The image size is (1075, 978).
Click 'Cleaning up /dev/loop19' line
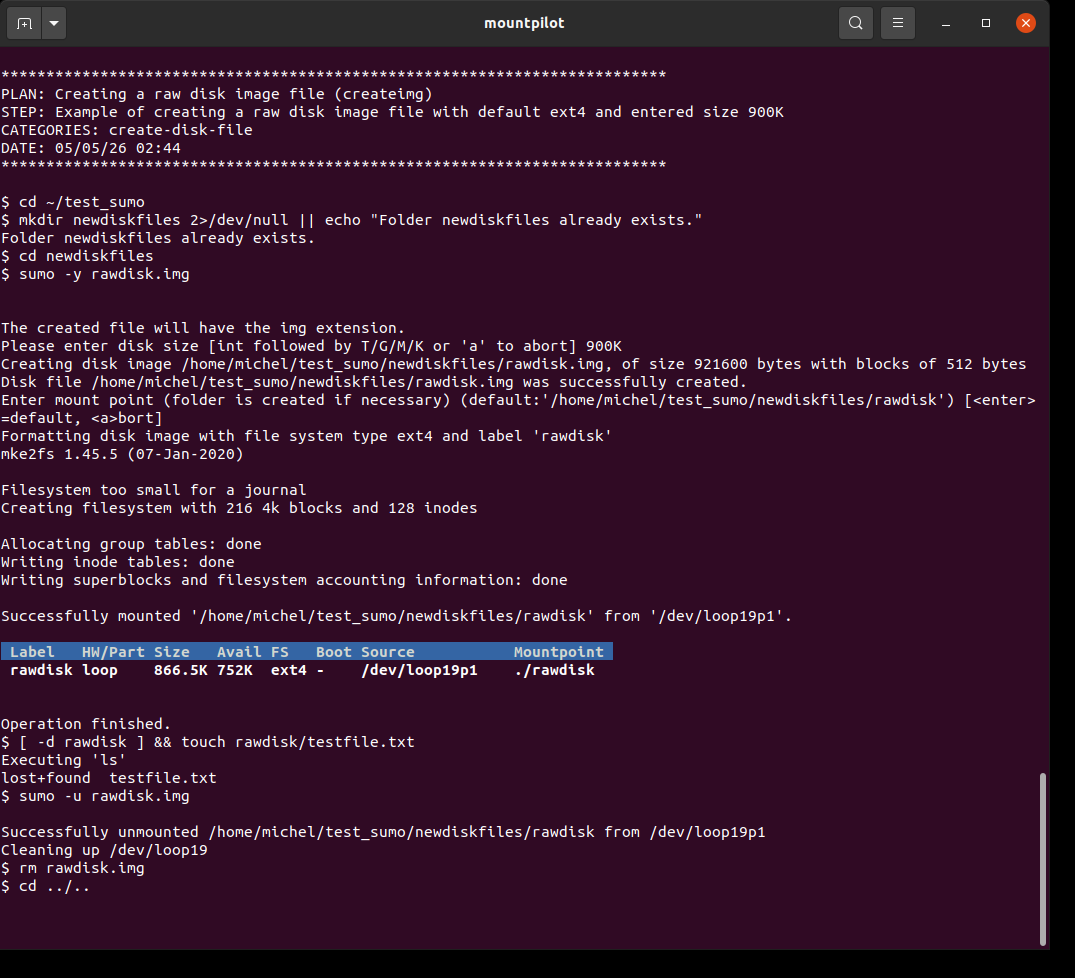pyautogui.click(x=104, y=850)
